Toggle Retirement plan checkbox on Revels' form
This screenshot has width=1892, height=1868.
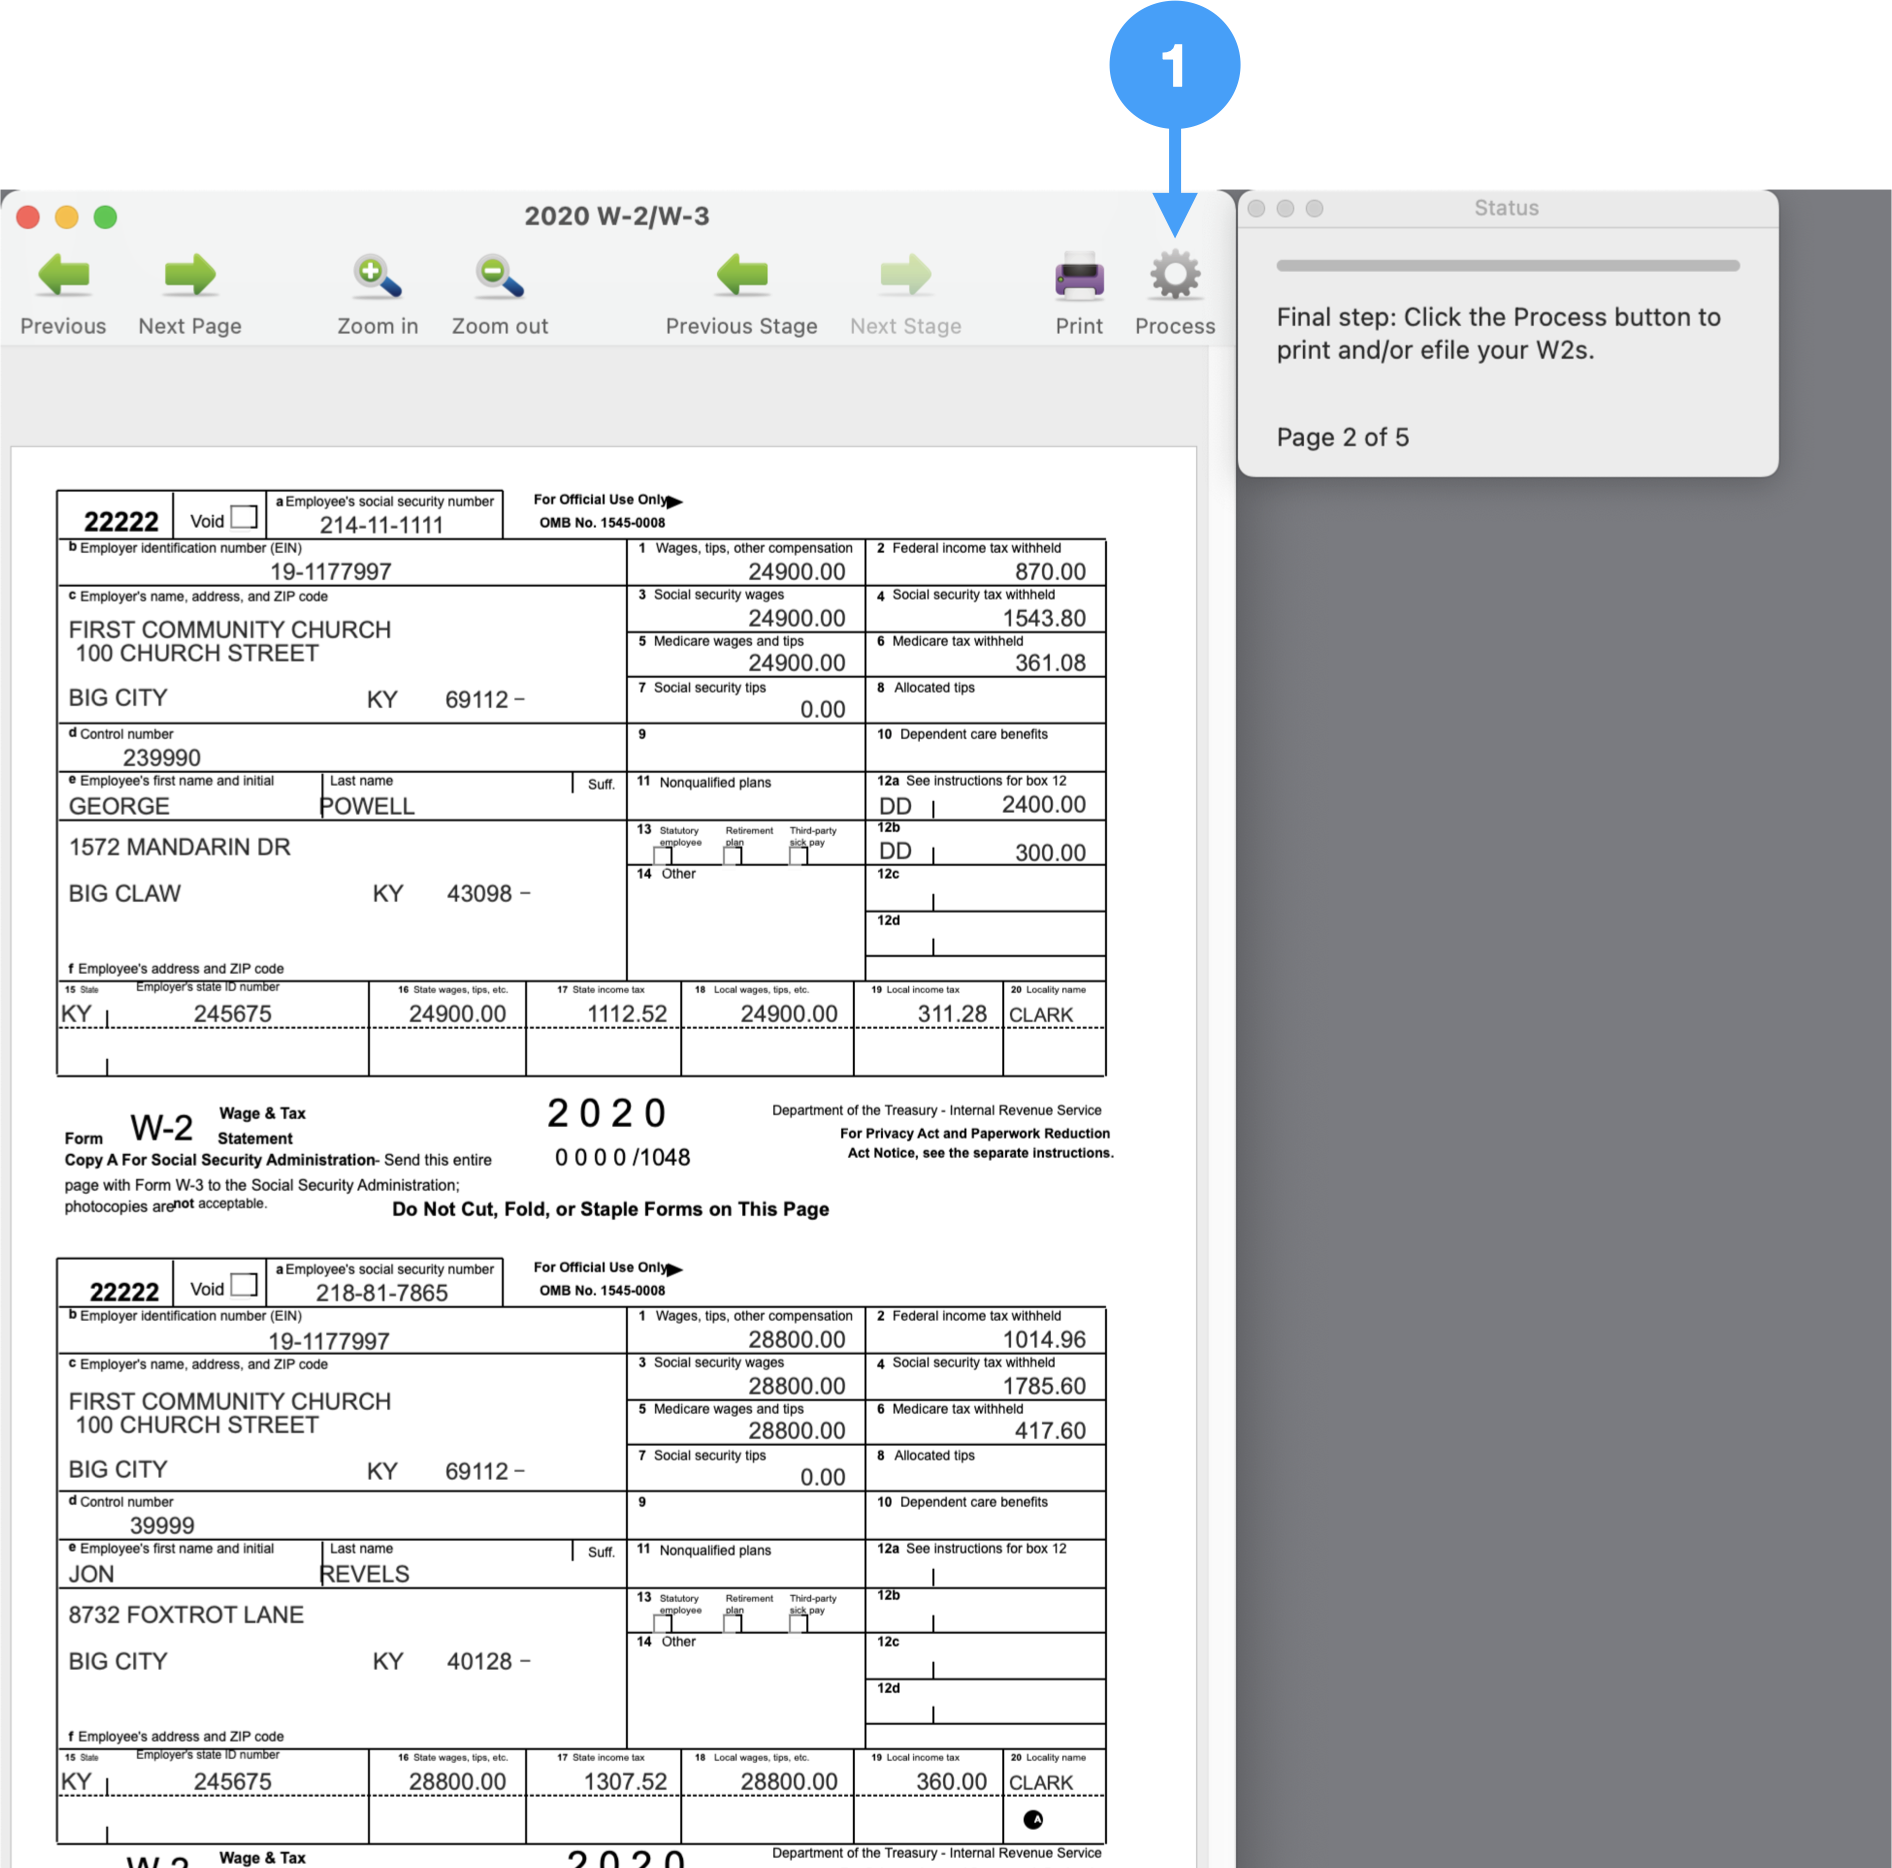click(733, 1623)
